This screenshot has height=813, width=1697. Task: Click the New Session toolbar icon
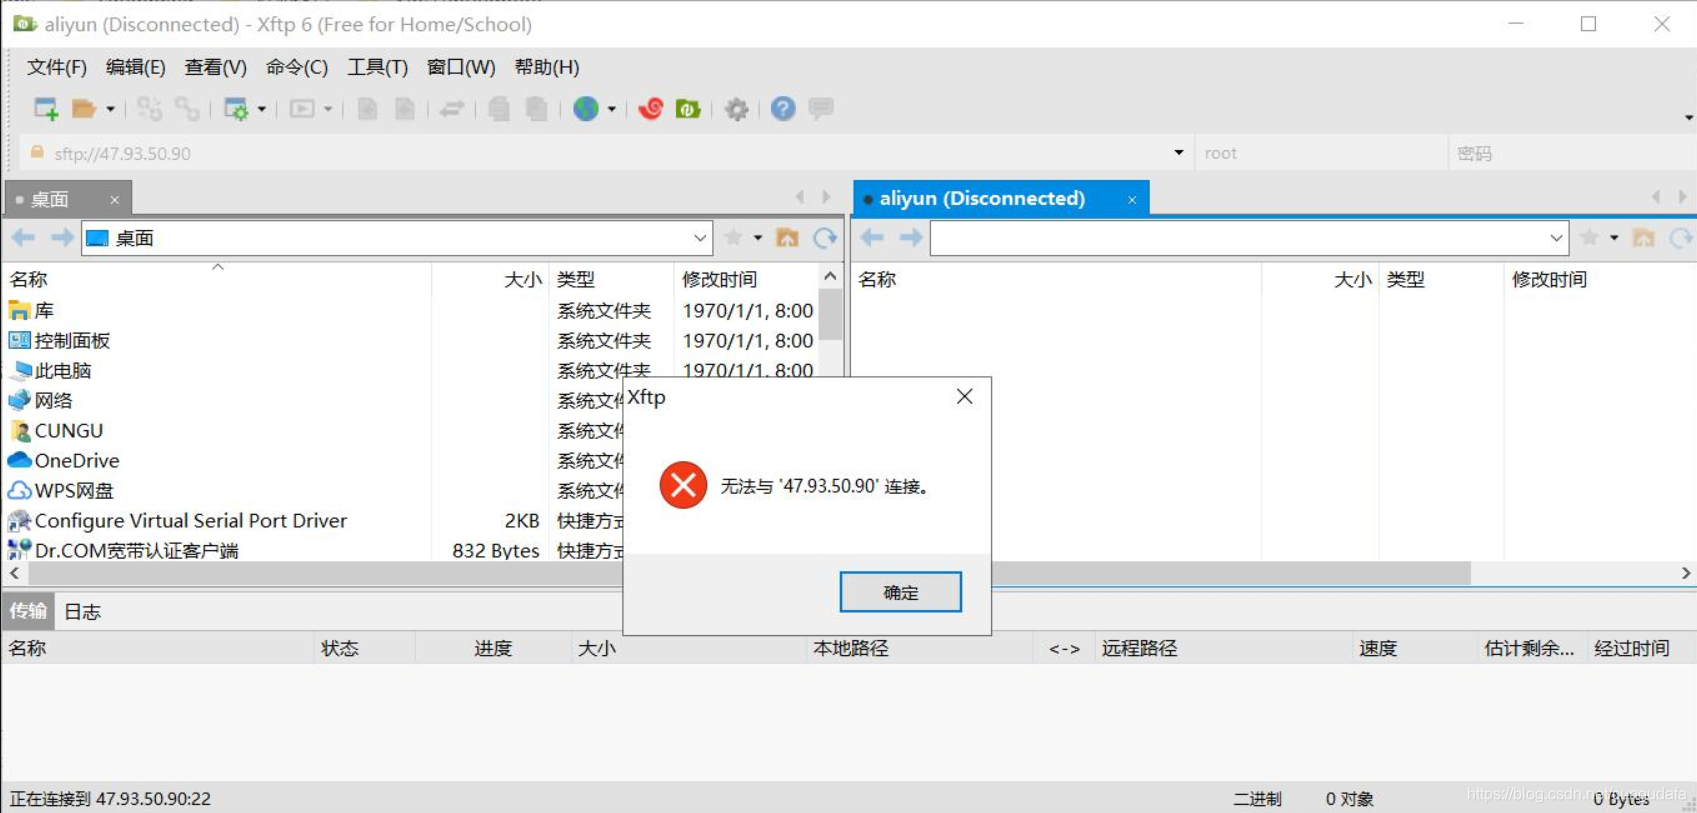[46, 109]
